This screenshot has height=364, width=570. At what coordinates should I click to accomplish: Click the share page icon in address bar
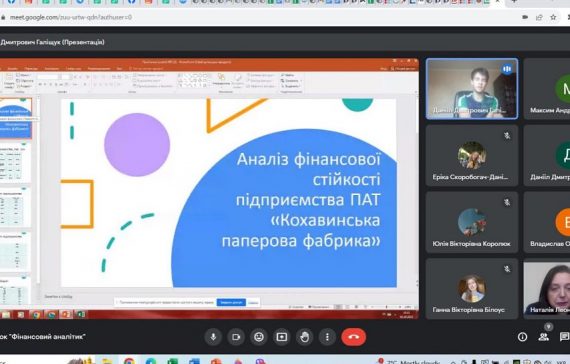pyautogui.click(x=539, y=17)
